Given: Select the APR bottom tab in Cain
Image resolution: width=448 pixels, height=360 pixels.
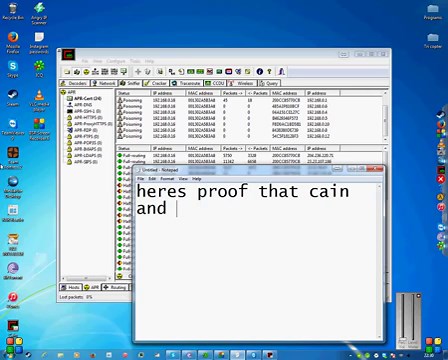Looking at the screenshot, I should pyautogui.click(x=92, y=287).
